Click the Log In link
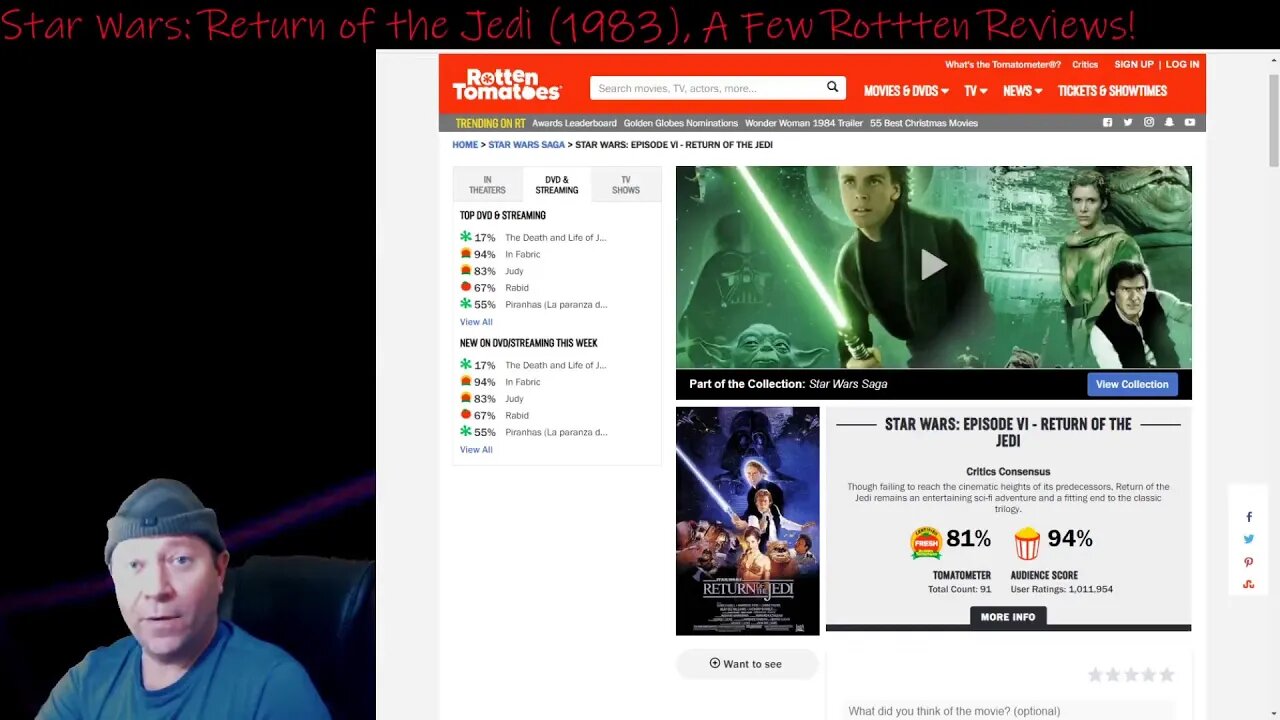 pyautogui.click(x=1182, y=64)
